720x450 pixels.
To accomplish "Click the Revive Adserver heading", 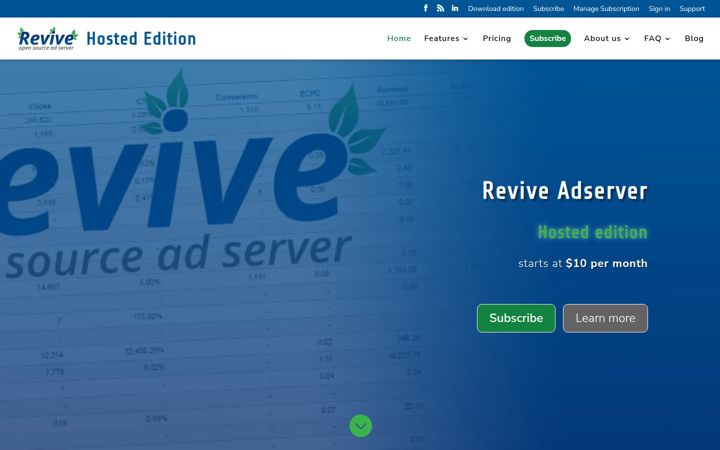I will (x=564, y=191).
